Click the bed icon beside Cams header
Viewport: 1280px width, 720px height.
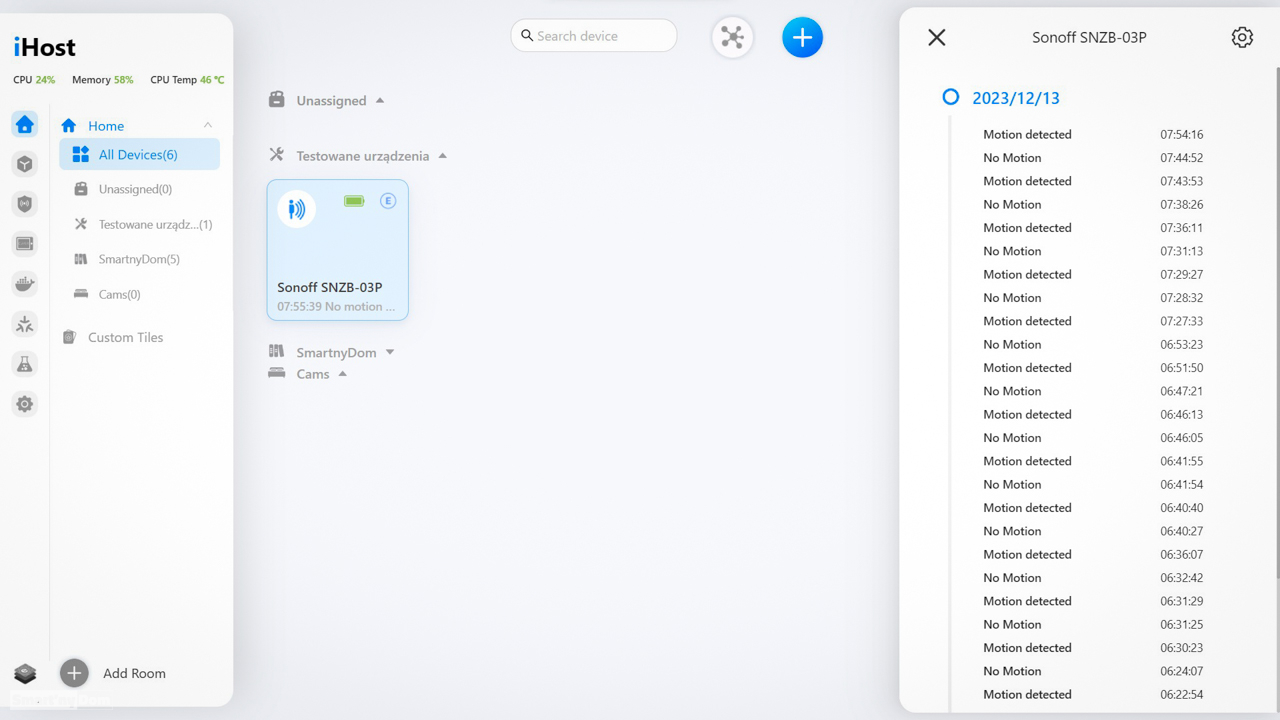[277, 373]
